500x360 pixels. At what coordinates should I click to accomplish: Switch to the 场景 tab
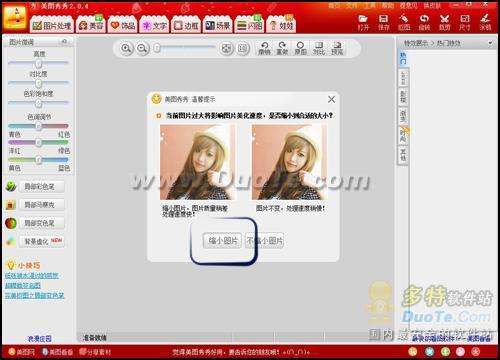pyautogui.click(x=218, y=25)
